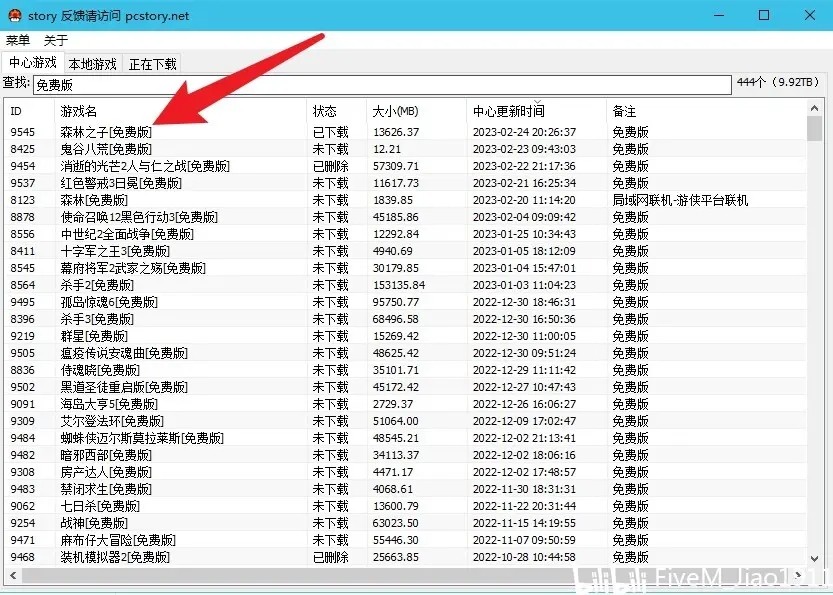
Task: Close the story window
Action: coord(810,15)
